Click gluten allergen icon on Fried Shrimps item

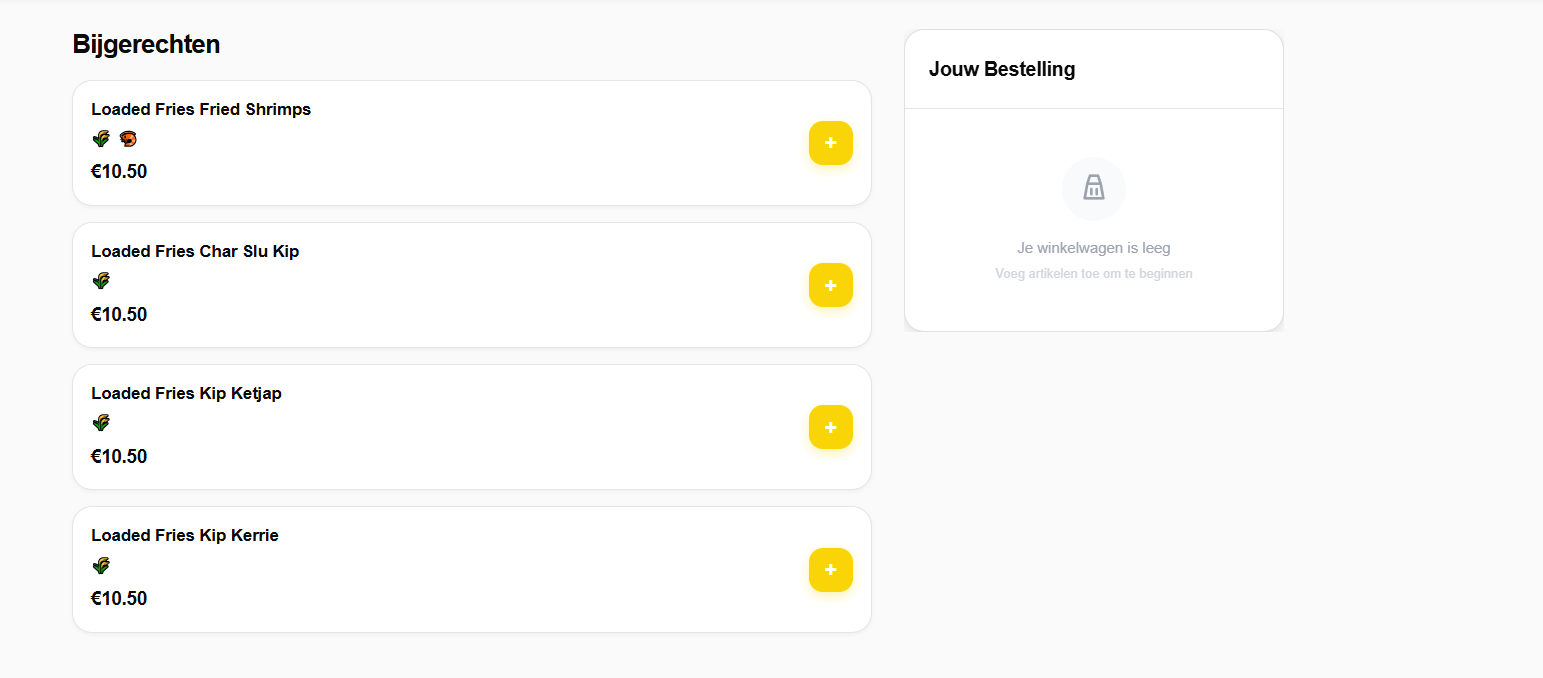(x=101, y=139)
